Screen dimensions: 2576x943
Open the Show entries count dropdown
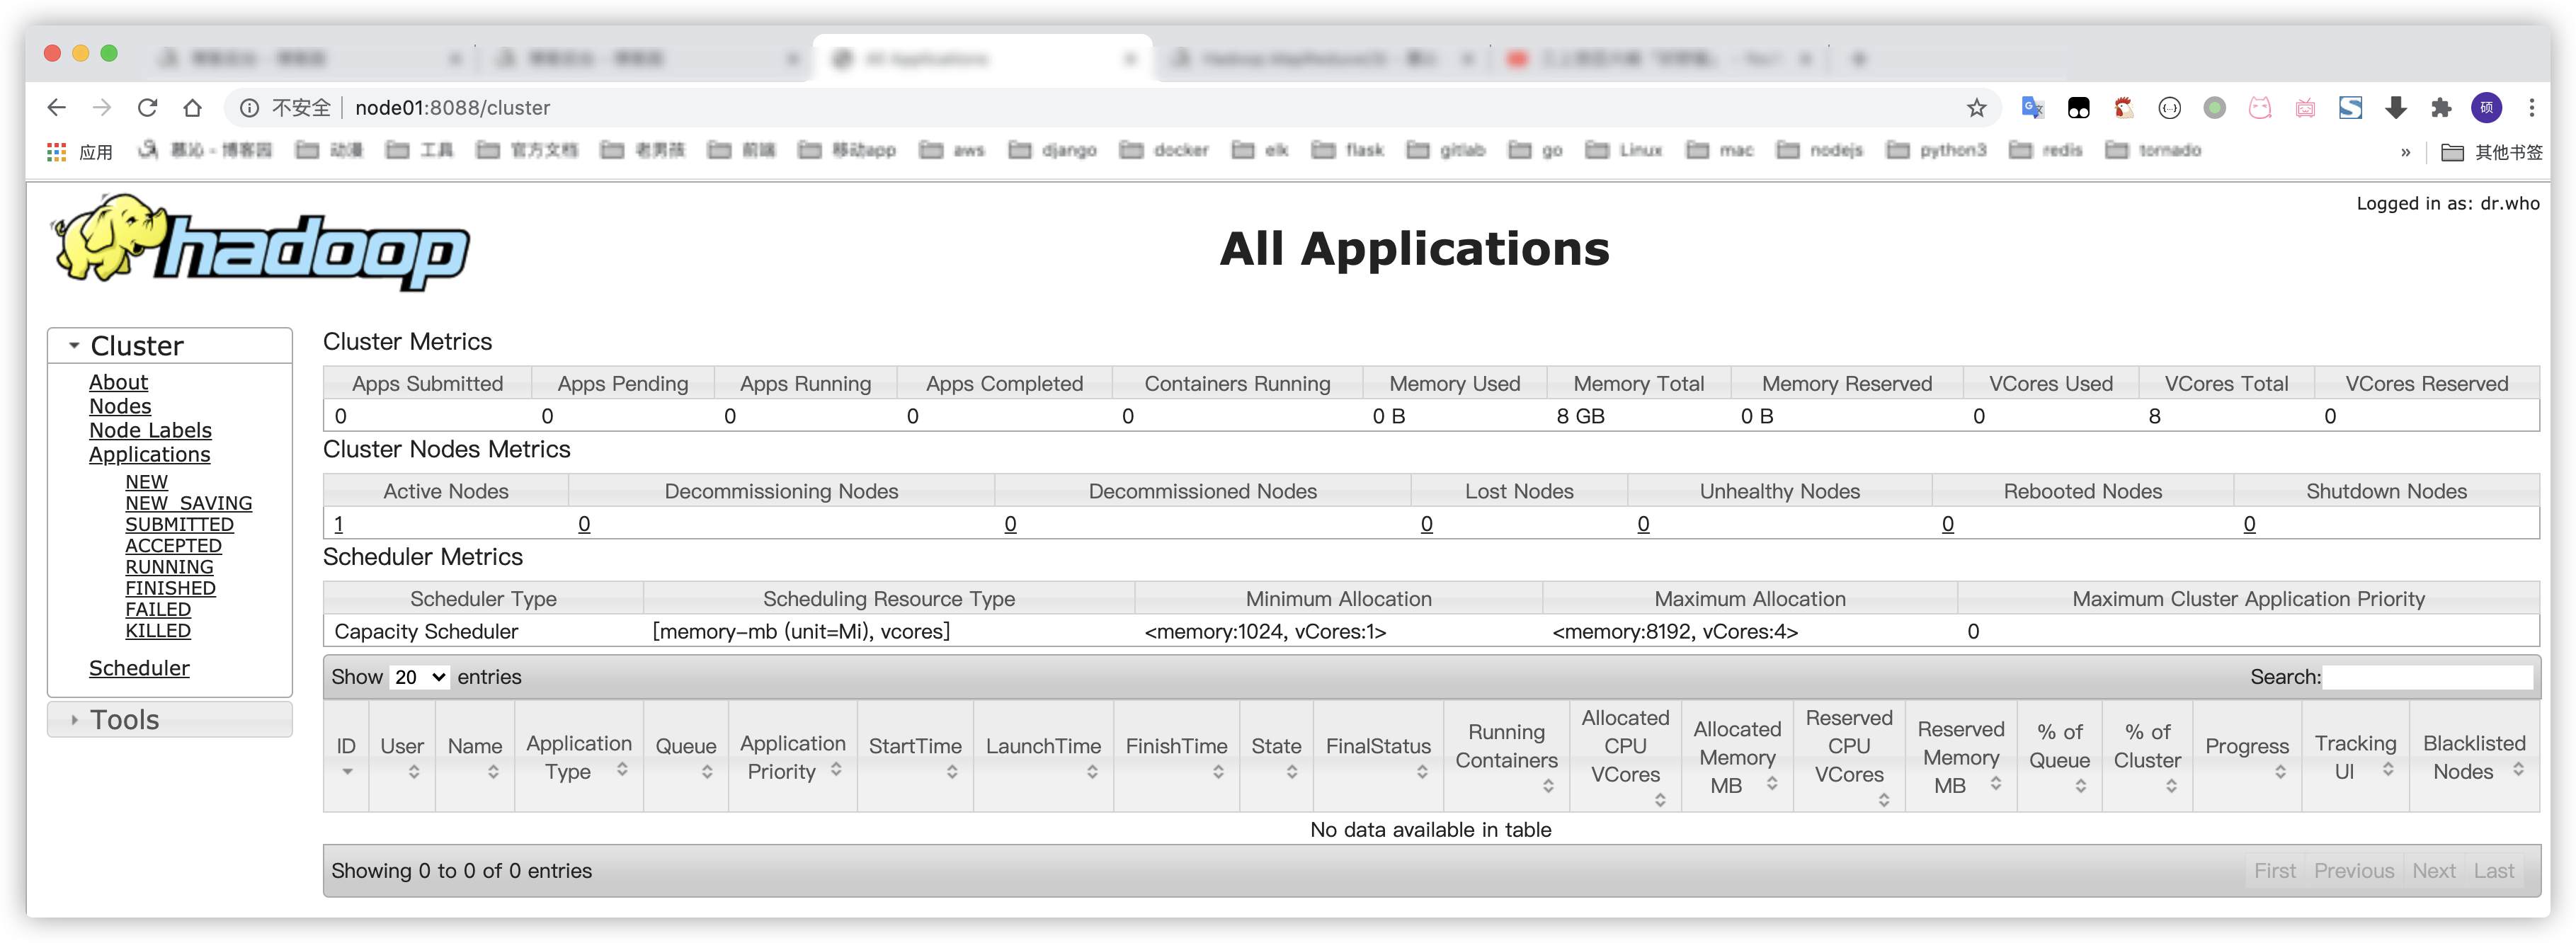click(419, 677)
